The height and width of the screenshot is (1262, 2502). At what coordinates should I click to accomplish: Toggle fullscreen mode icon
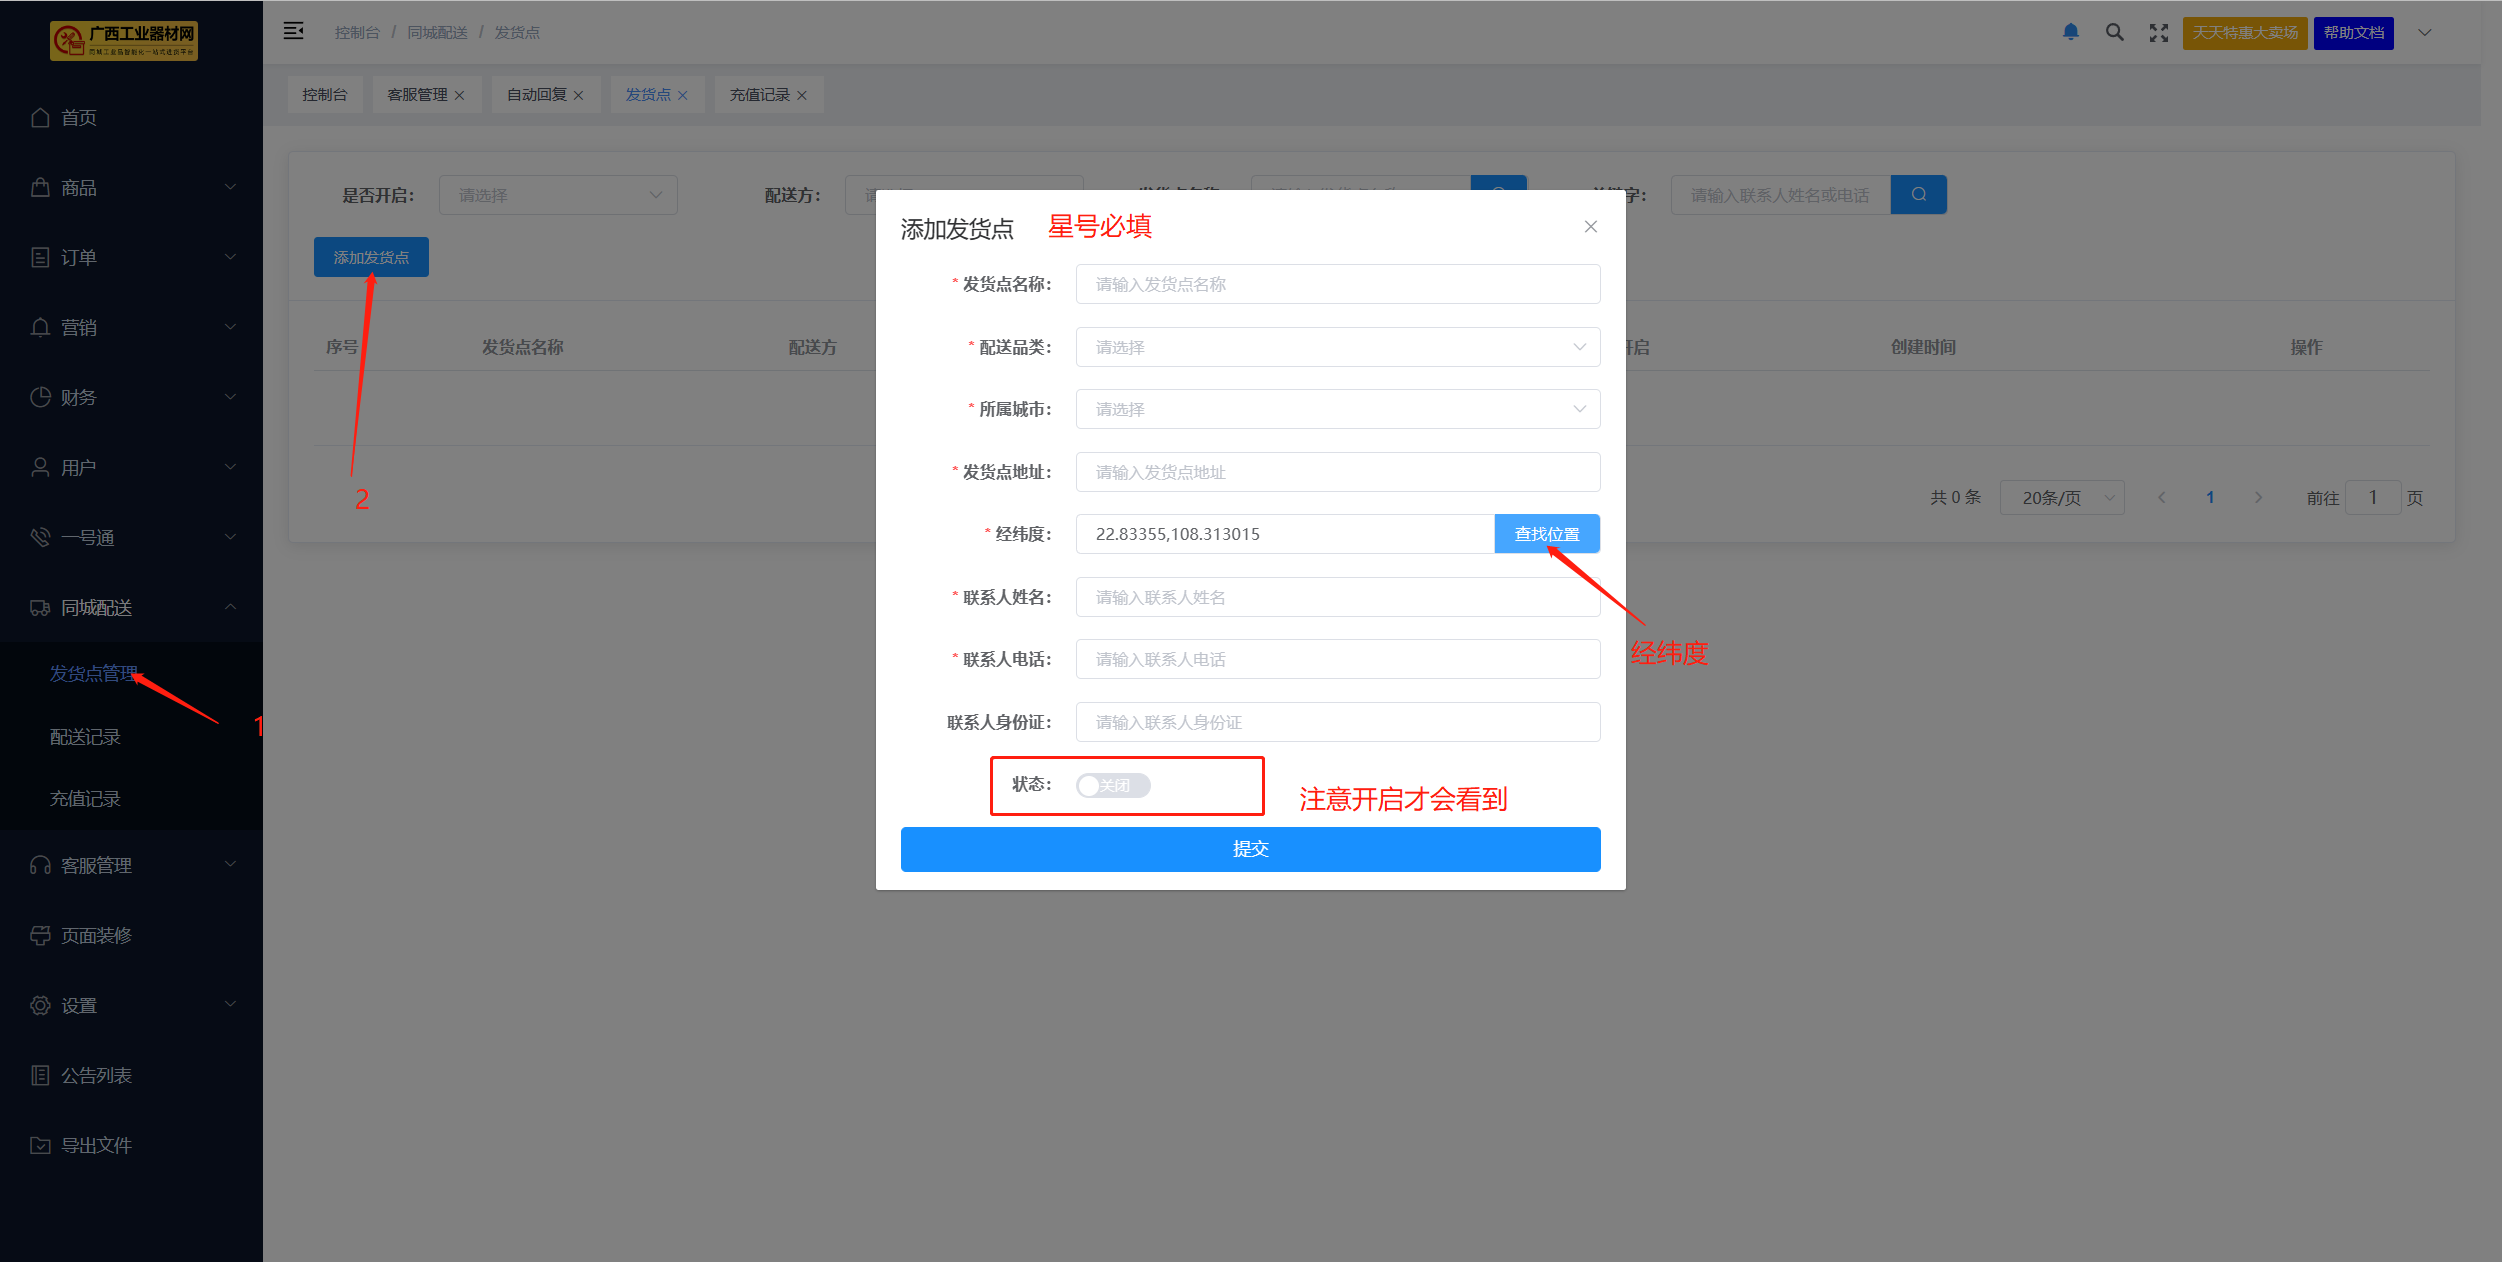[x=2158, y=33]
